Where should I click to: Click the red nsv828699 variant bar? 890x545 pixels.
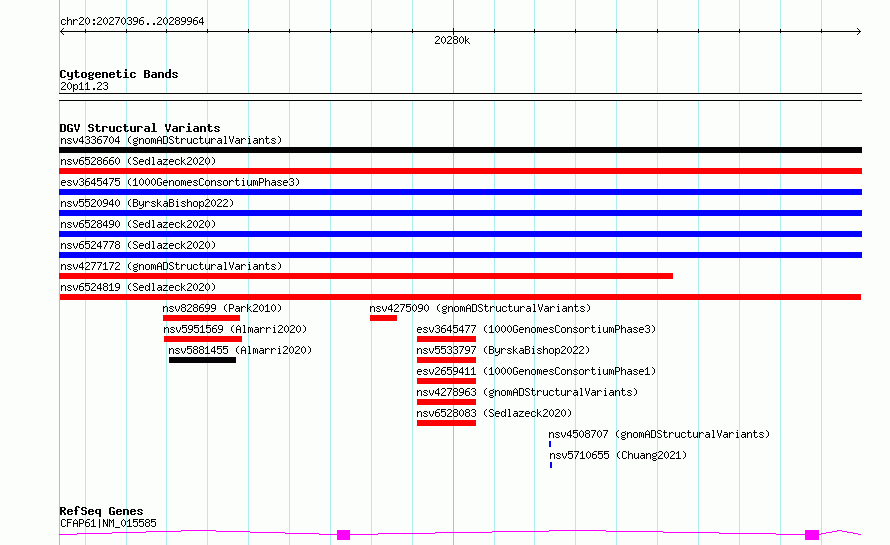tap(201, 318)
